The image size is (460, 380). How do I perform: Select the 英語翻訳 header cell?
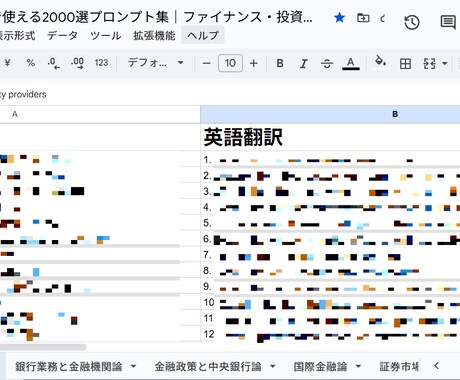point(330,137)
